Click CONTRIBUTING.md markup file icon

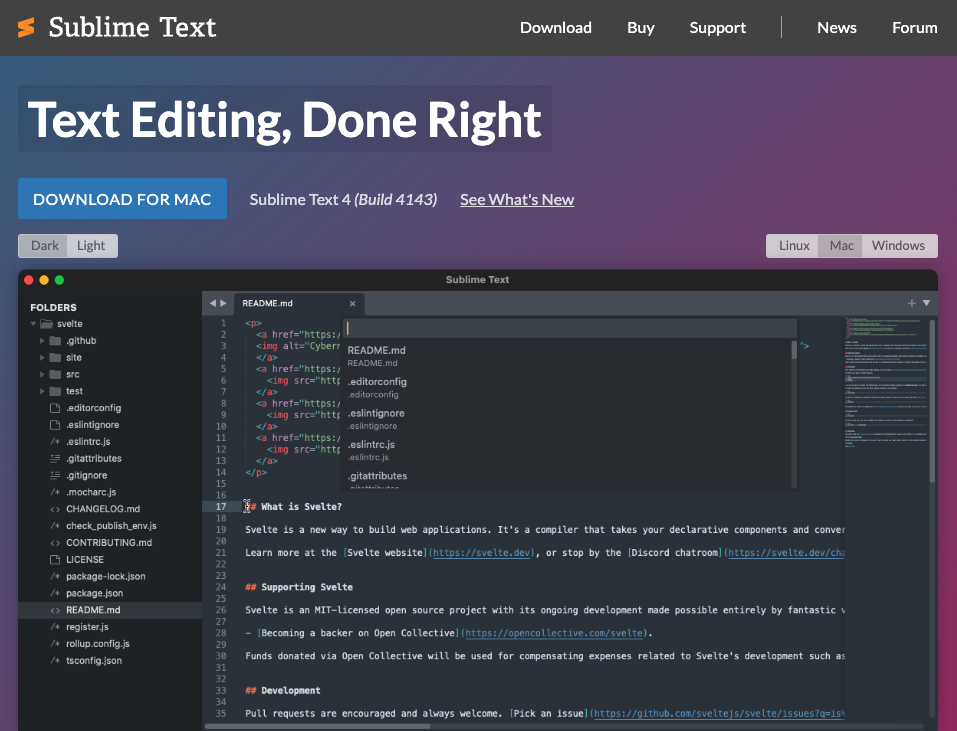[55, 542]
